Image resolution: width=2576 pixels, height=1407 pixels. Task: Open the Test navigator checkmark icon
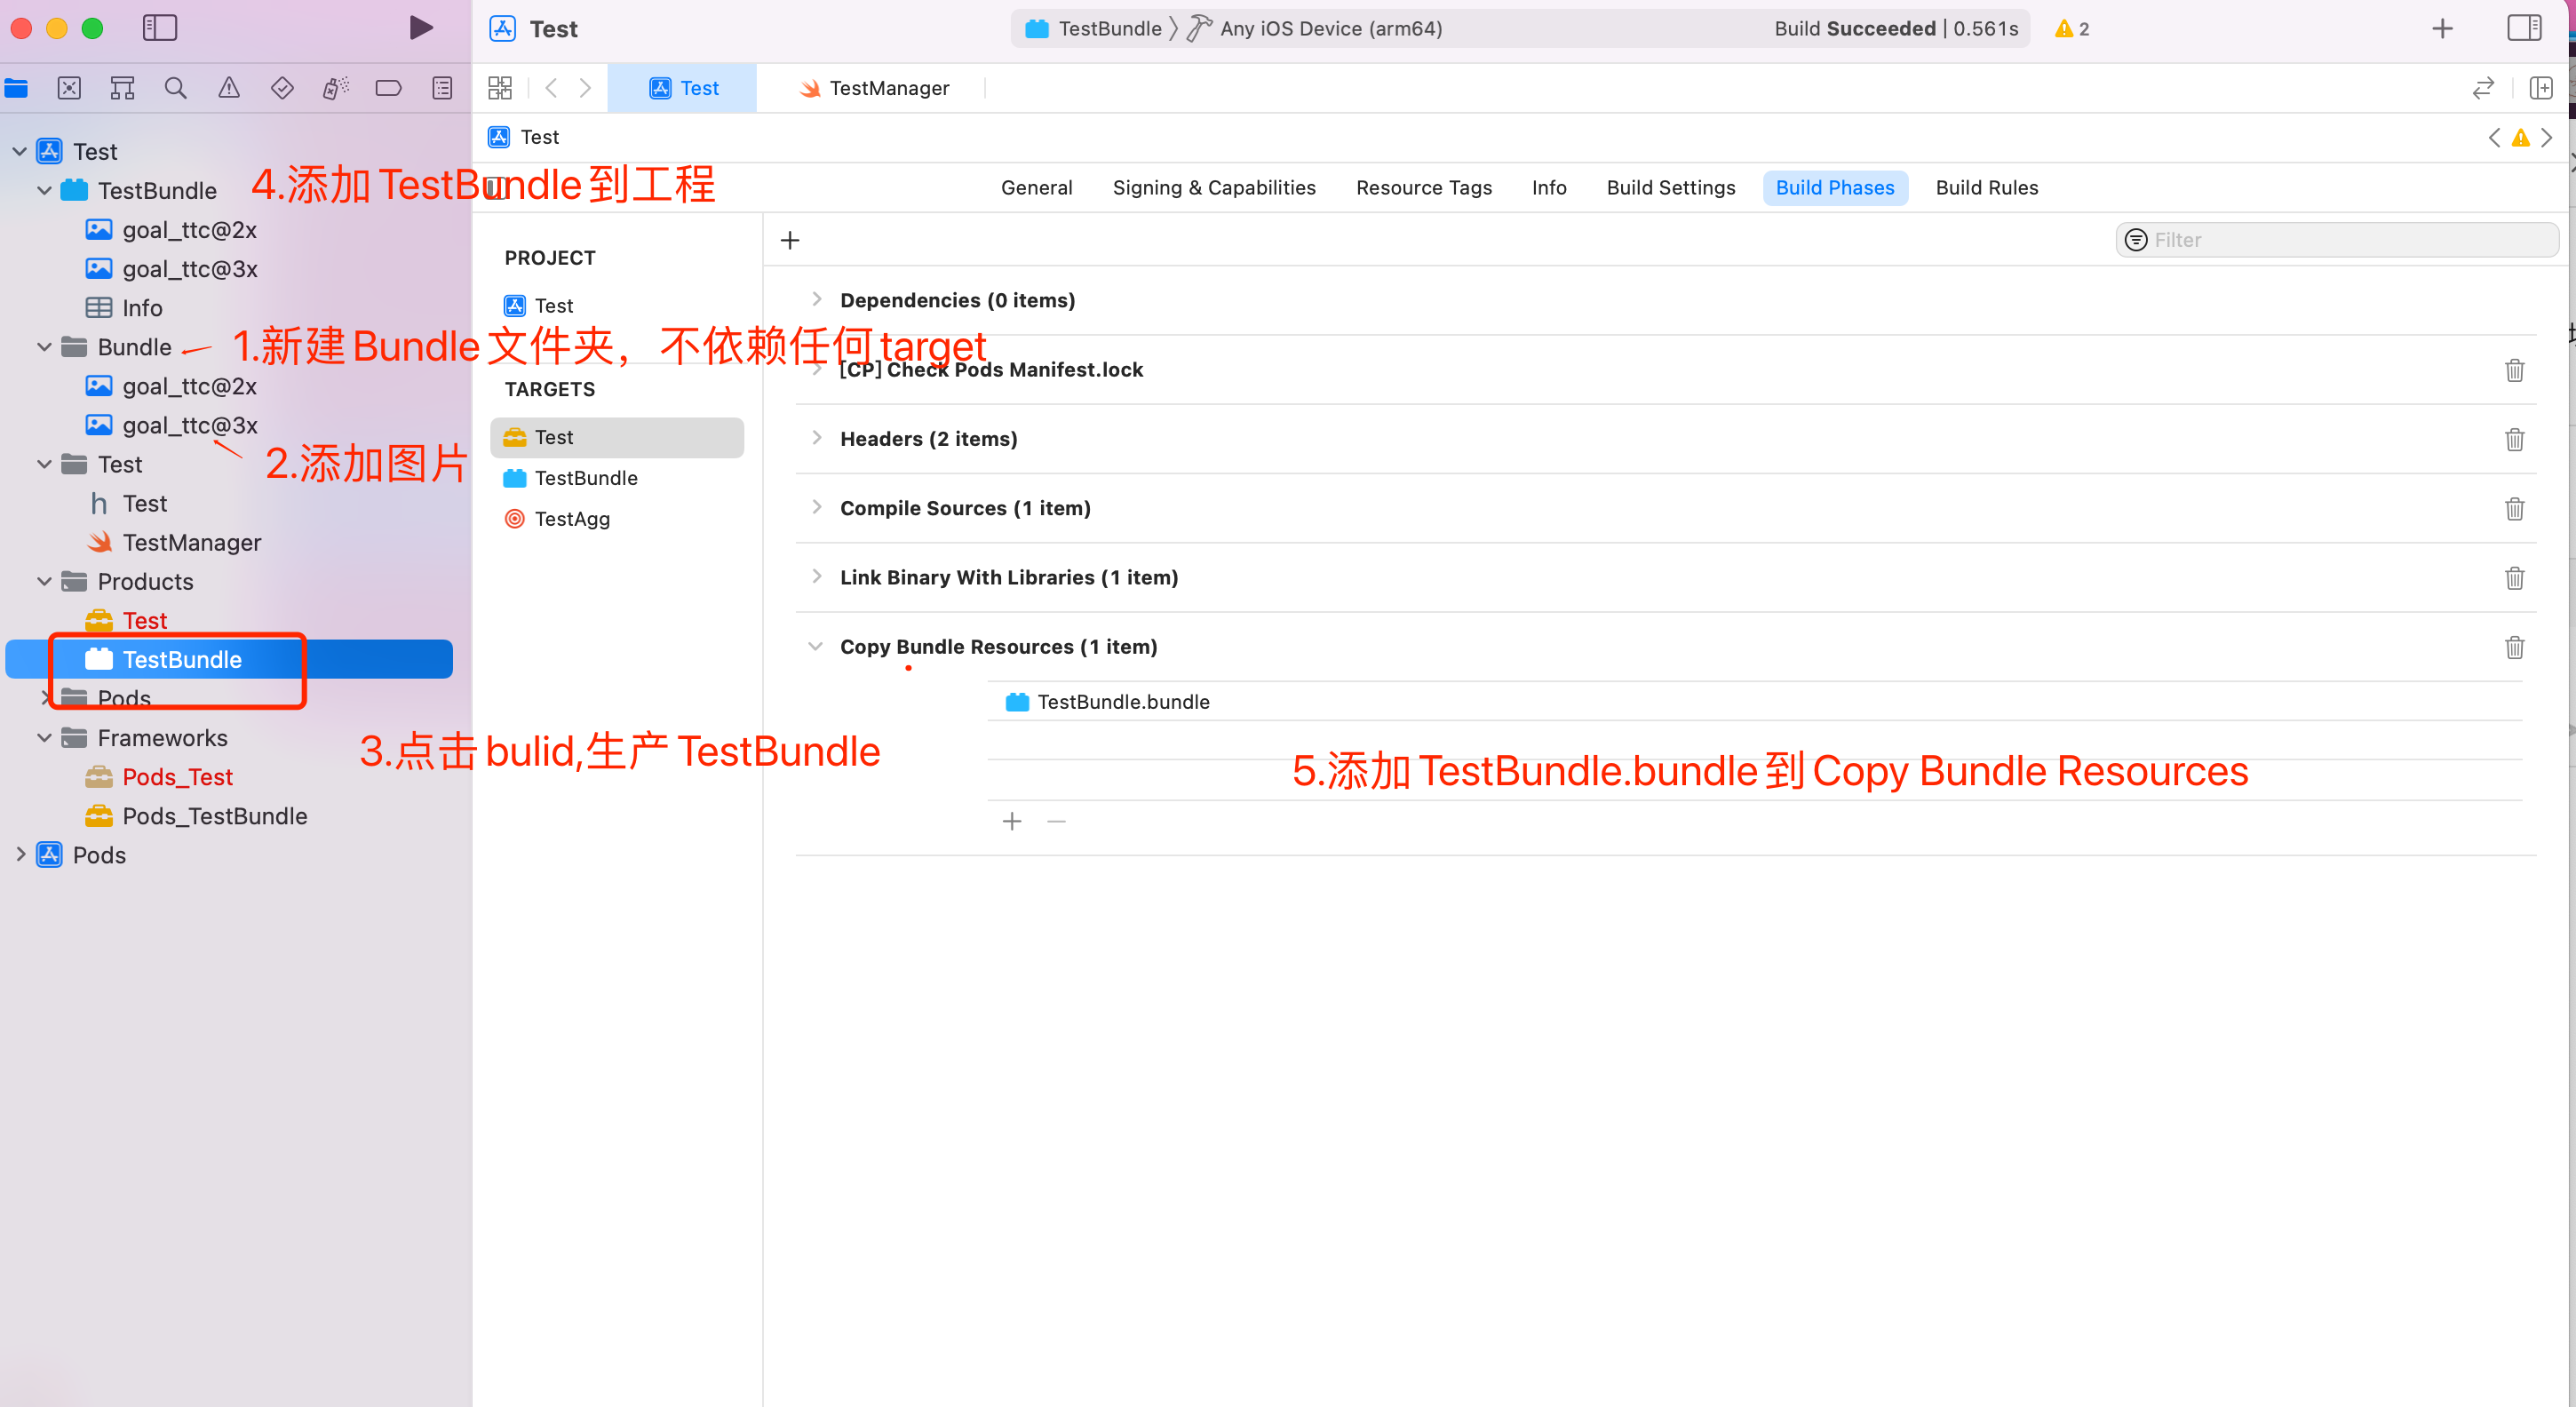282,87
